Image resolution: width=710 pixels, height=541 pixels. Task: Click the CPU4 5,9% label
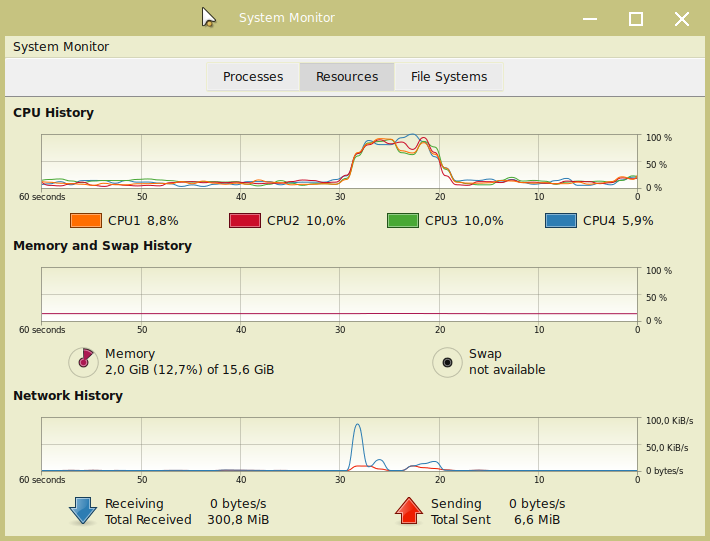point(618,220)
